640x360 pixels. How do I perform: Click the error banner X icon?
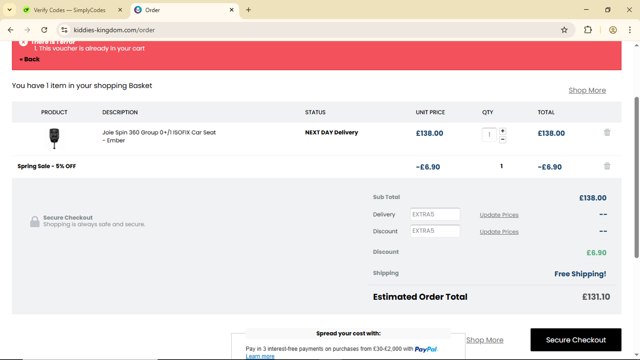(x=23, y=42)
